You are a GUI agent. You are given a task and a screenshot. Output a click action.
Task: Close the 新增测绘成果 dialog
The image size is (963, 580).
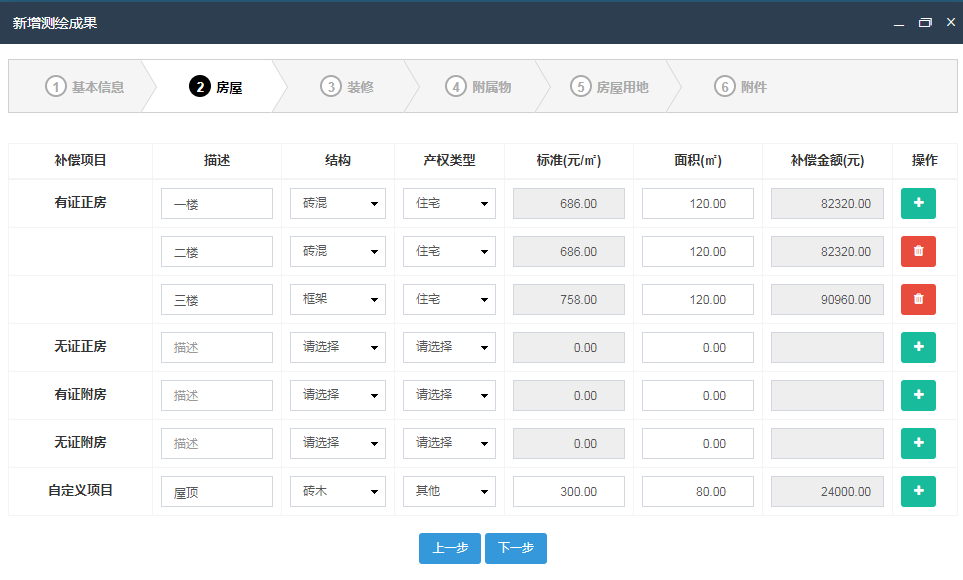pyautogui.click(x=951, y=22)
